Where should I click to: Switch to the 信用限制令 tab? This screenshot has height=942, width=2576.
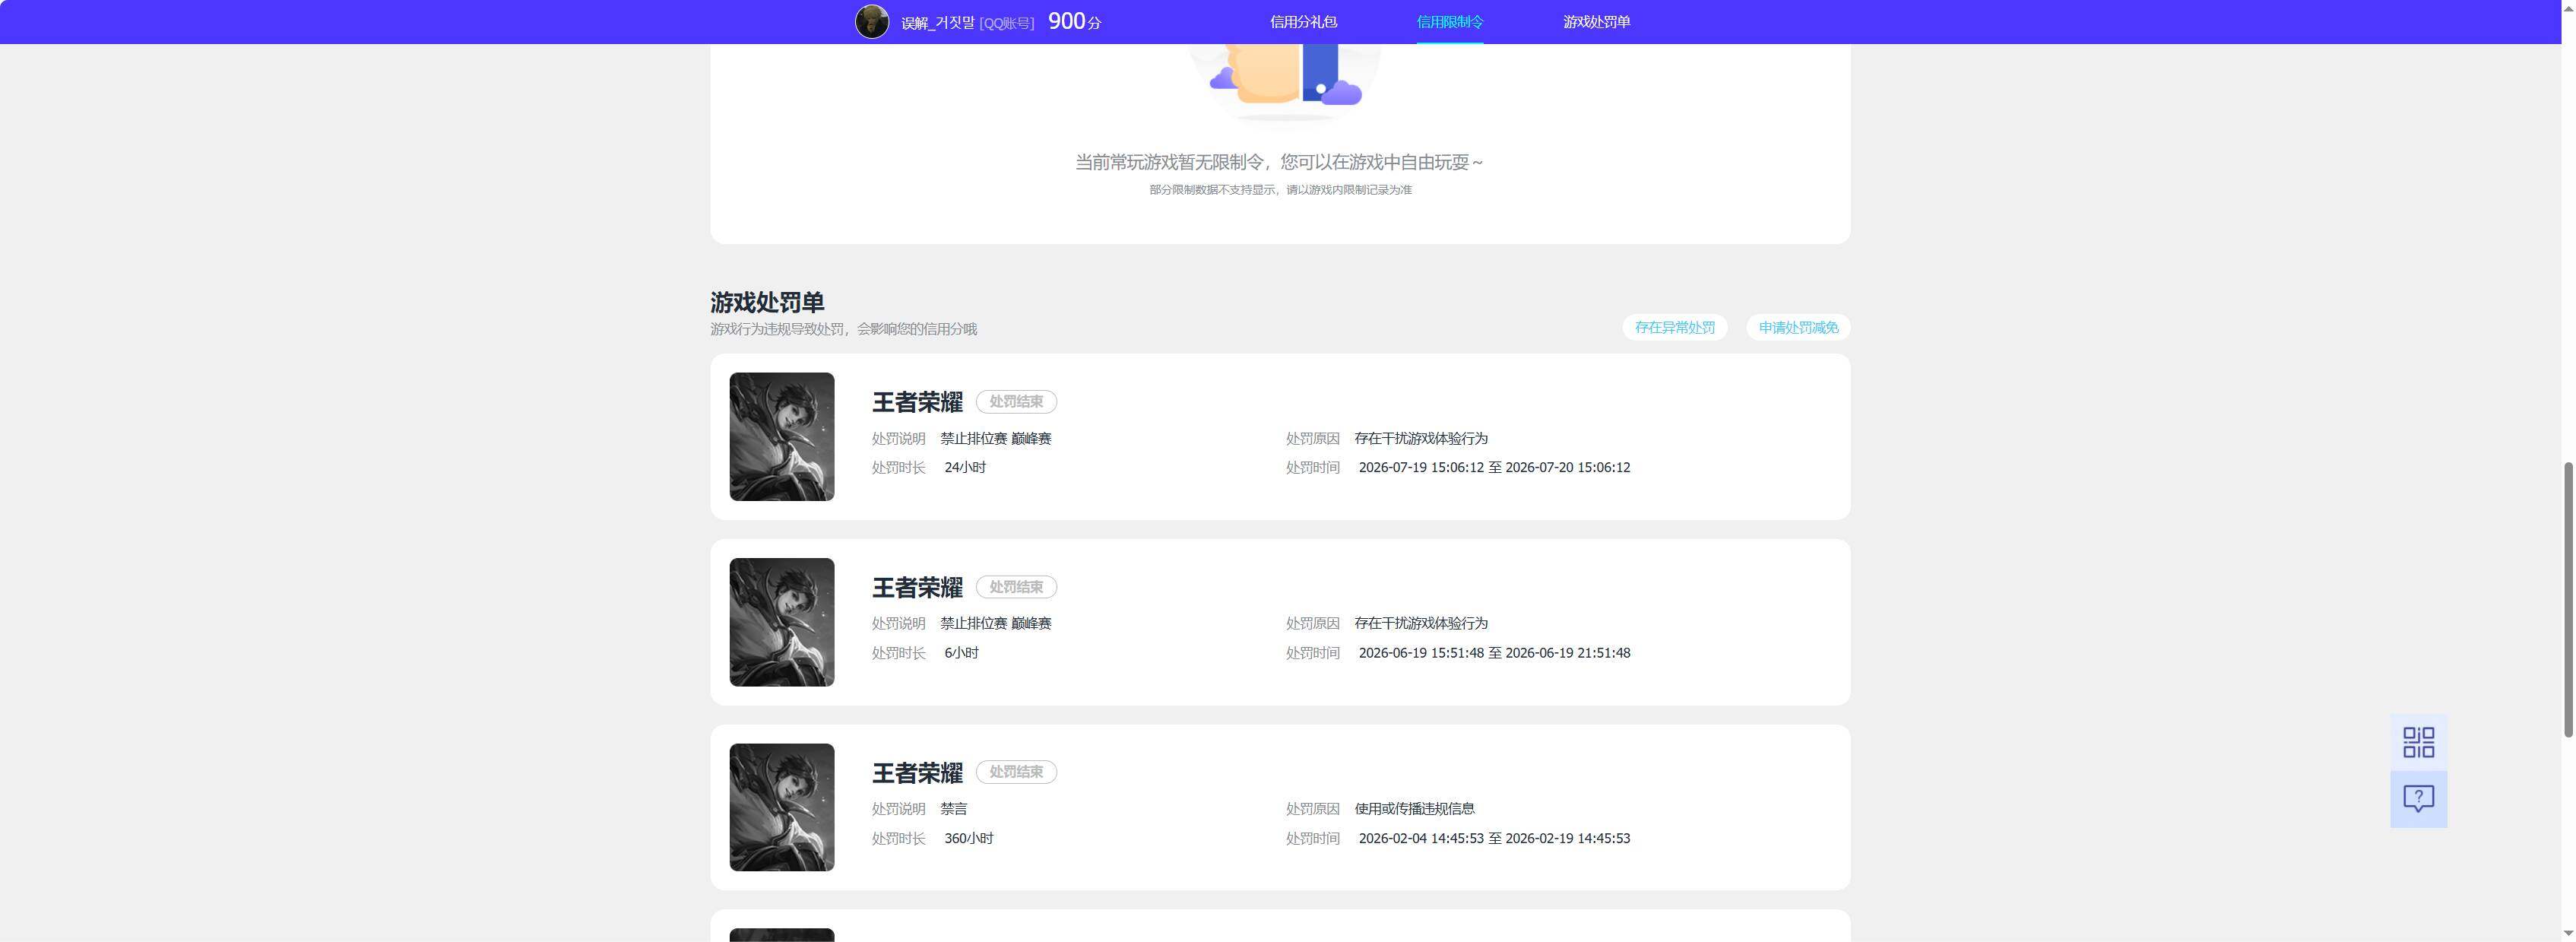click(x=1450, y=22)
